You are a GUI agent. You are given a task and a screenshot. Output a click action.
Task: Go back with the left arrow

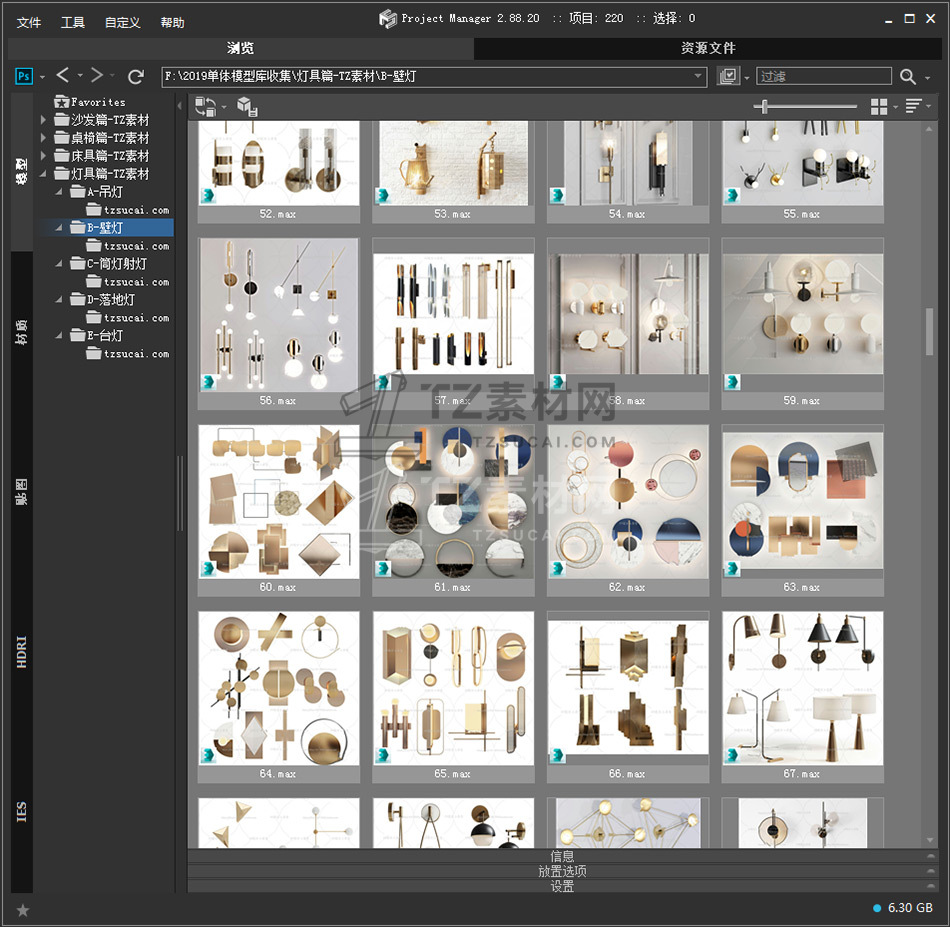[x=63, y=76]
